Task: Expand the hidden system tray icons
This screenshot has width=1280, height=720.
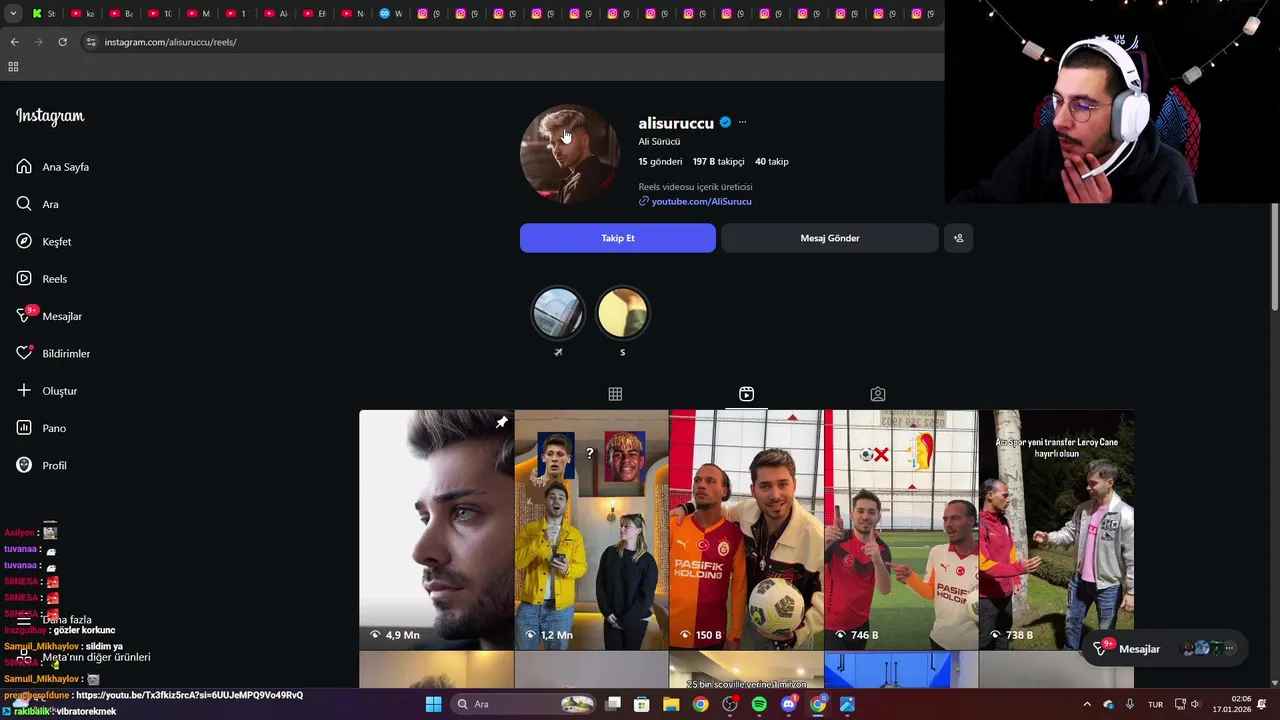Action: coord(1087,704)
